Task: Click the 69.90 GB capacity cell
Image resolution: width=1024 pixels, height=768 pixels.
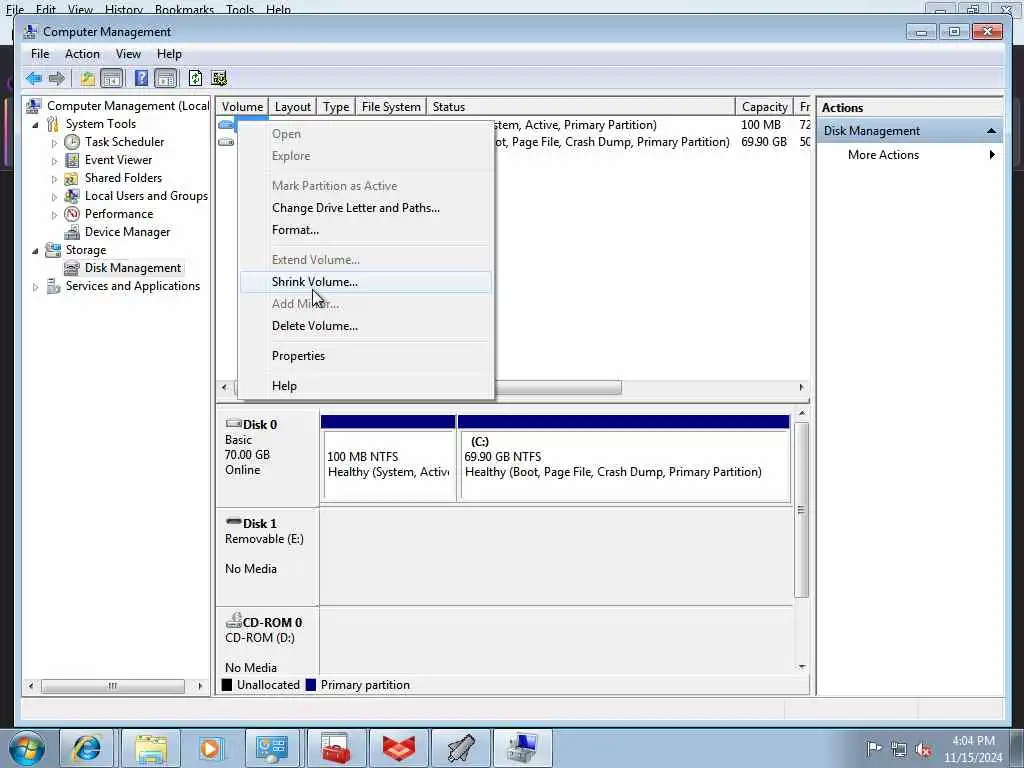Action: pyautogui.click(x=763, y=142)
